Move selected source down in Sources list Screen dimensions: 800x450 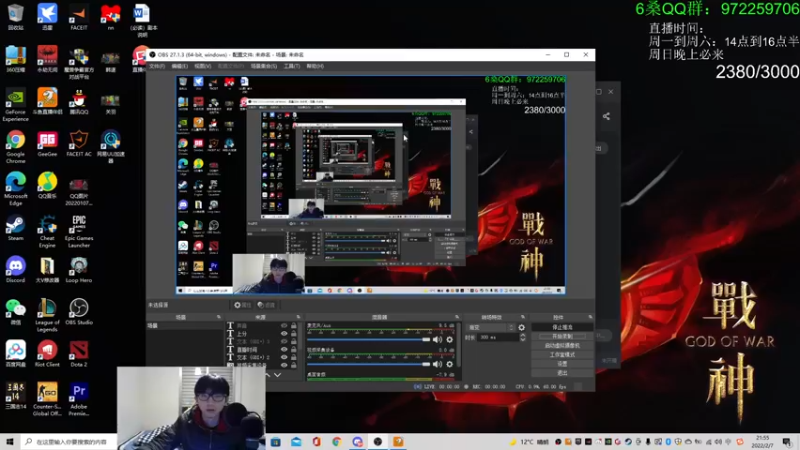tap(278, 375)
